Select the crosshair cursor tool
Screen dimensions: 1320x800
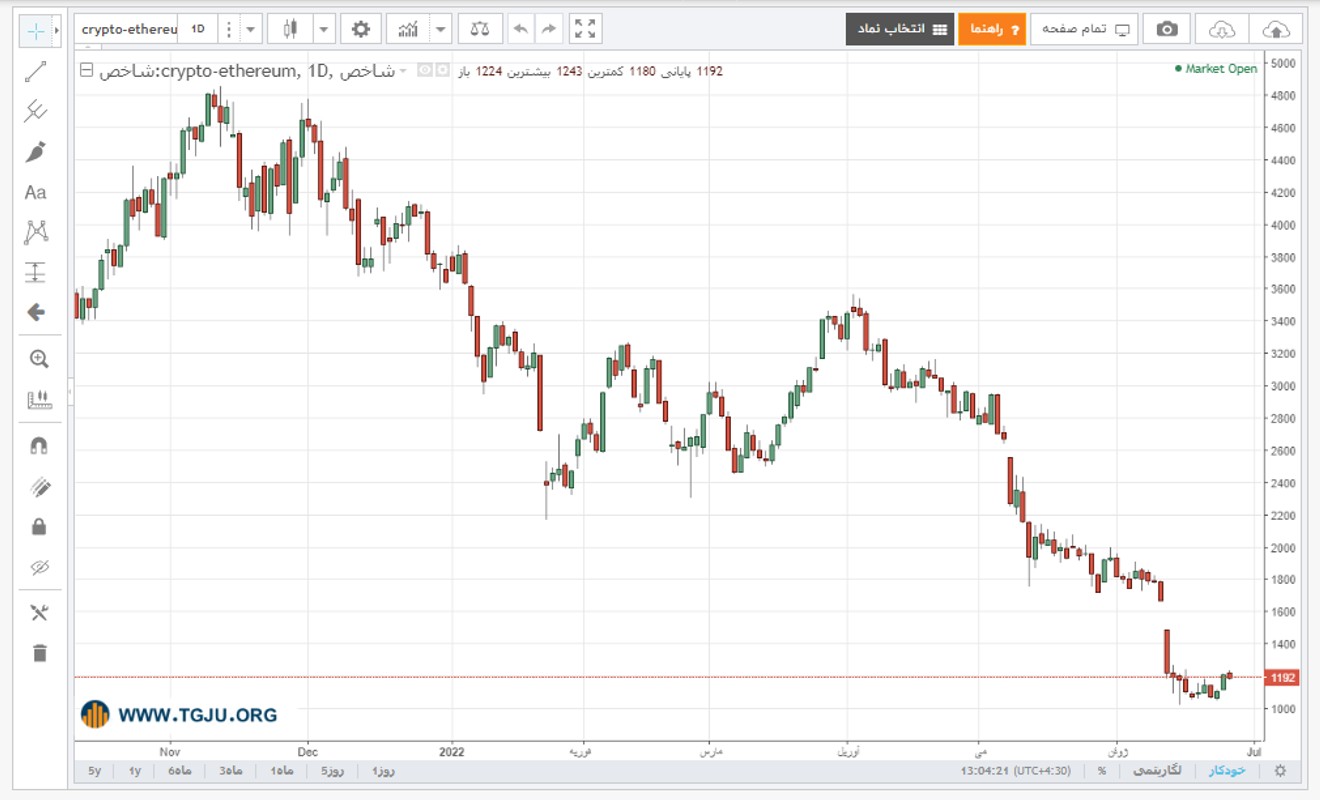coord(36,30)
